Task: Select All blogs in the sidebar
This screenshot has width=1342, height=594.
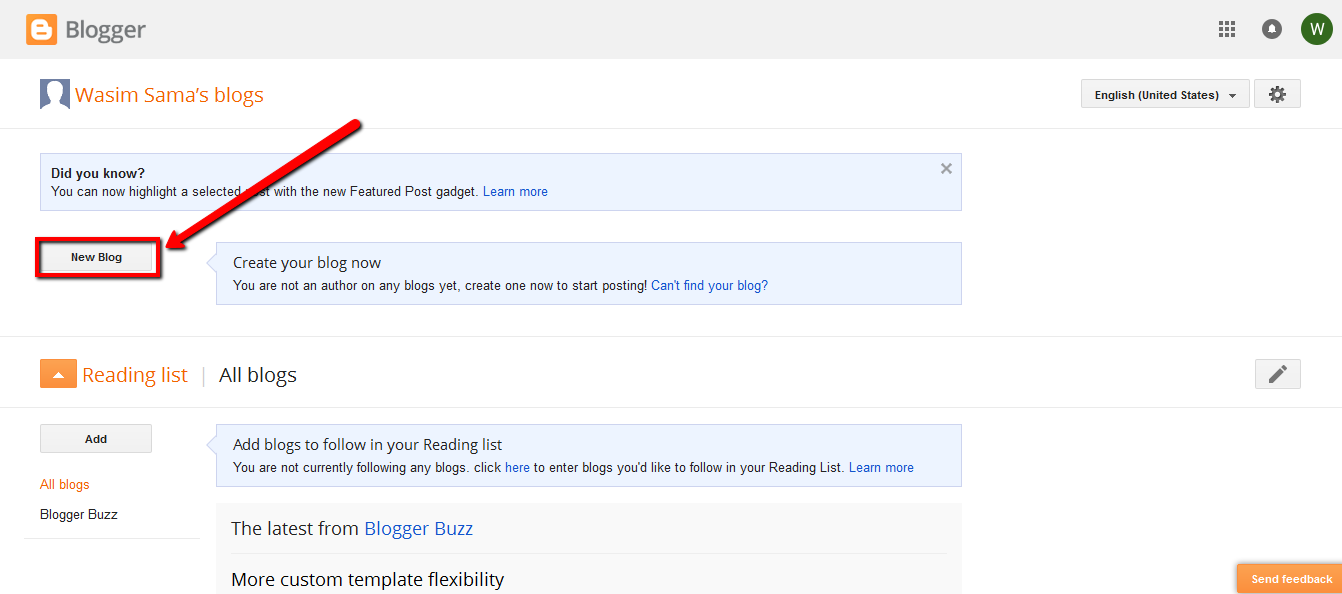Action: point(65,484)
